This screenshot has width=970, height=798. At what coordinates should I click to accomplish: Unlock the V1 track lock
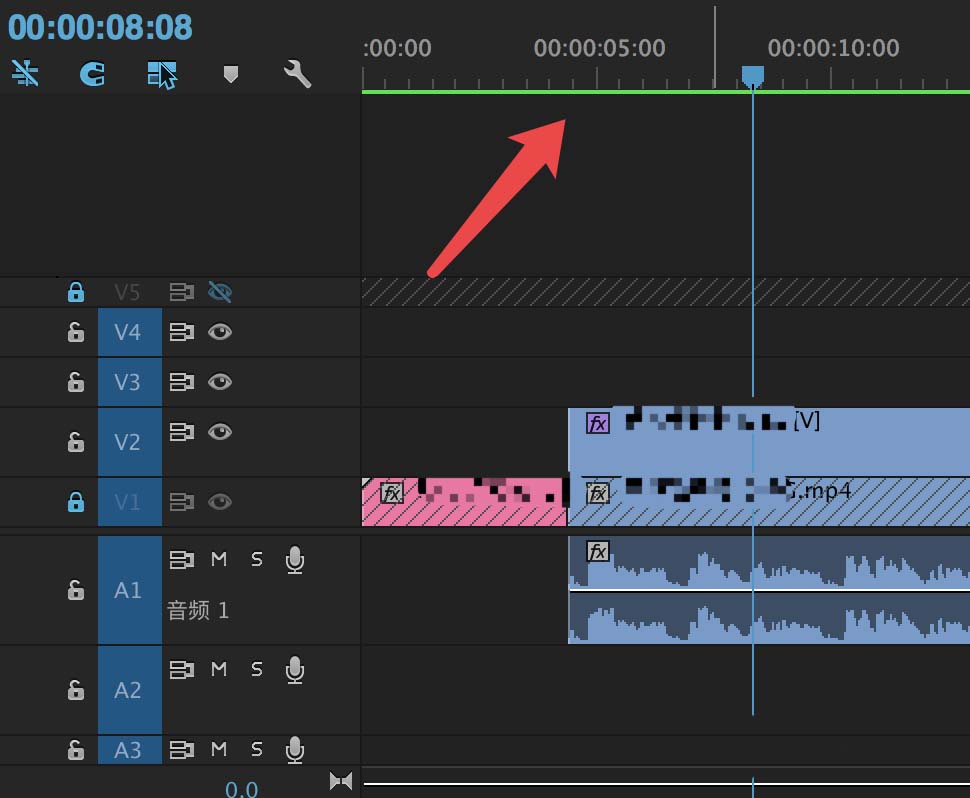point(75,502)
